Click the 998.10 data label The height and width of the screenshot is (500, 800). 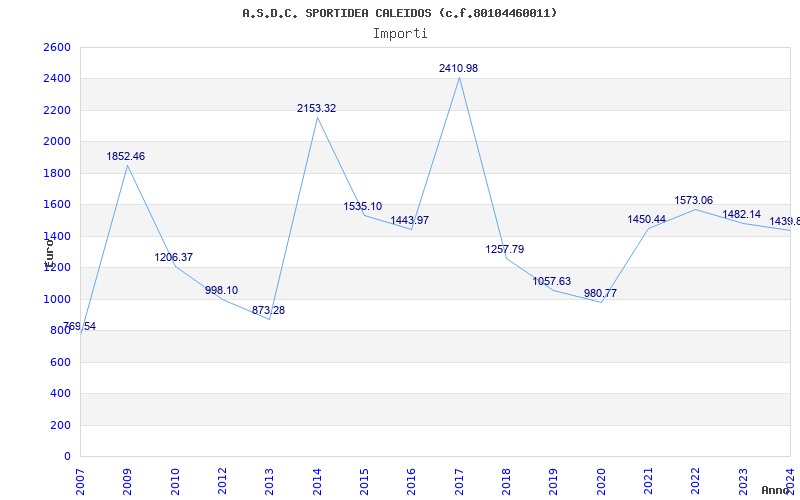221,290
